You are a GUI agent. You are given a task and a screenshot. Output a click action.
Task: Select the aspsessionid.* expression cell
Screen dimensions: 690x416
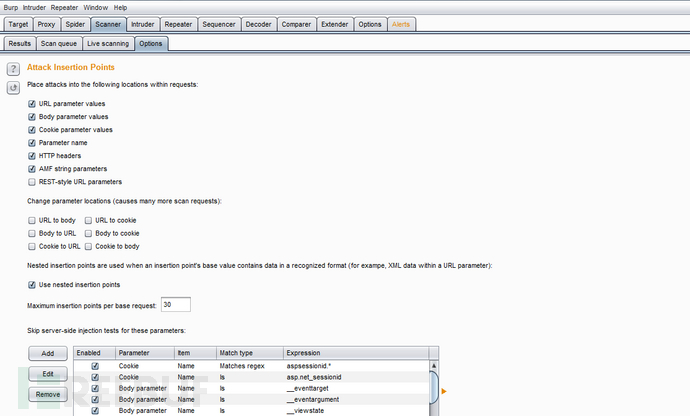click(x=356, y=366)
